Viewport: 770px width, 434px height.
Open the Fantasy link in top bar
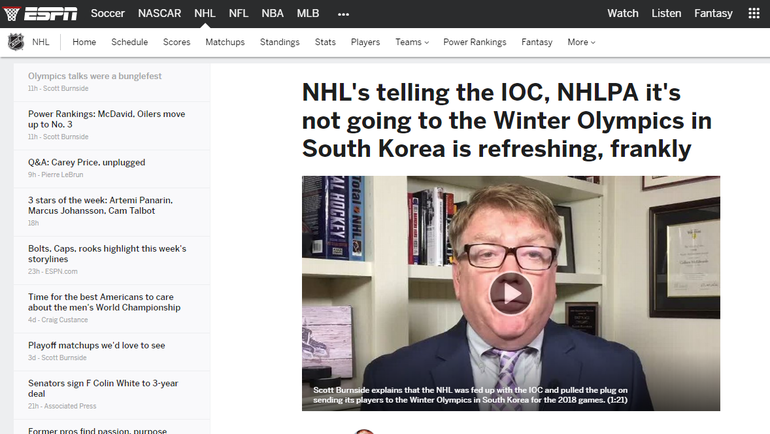713,14
